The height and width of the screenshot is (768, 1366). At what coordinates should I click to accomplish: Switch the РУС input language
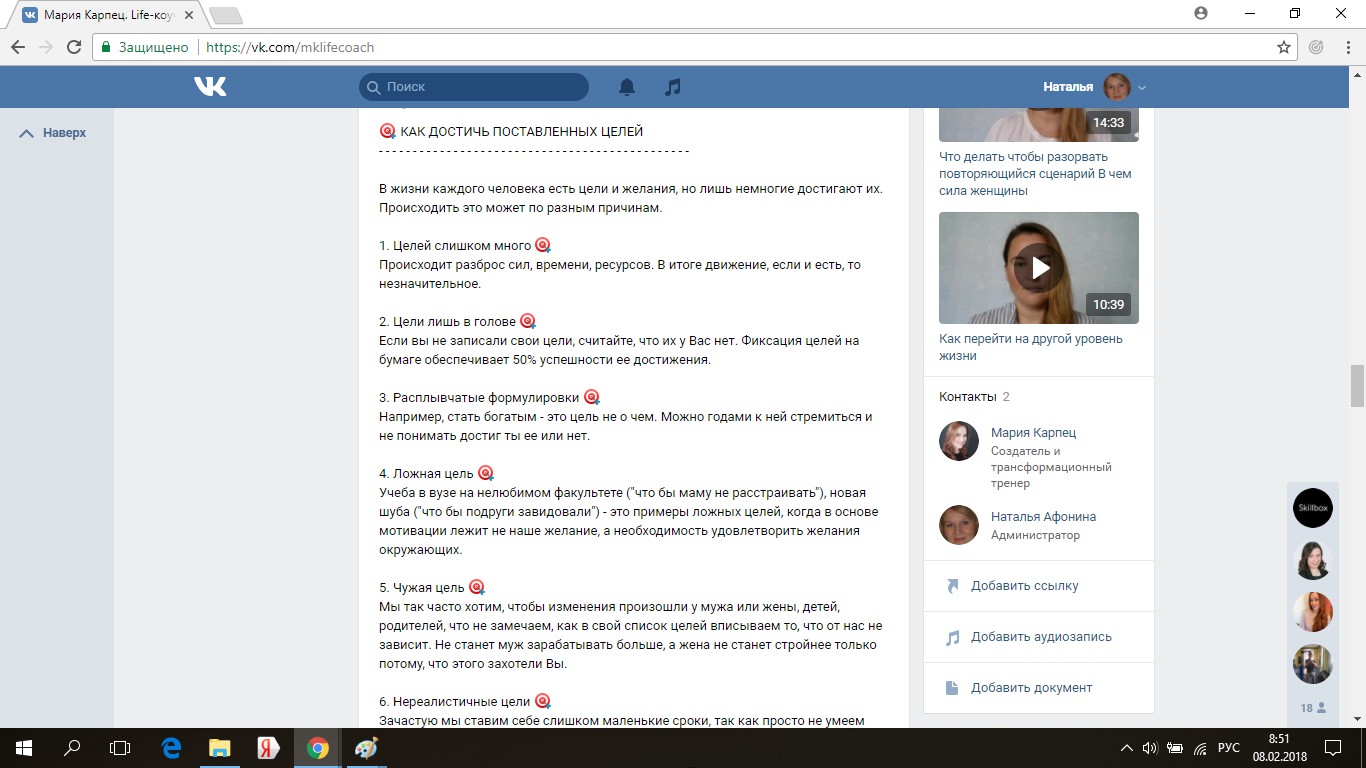(1229, 747)
